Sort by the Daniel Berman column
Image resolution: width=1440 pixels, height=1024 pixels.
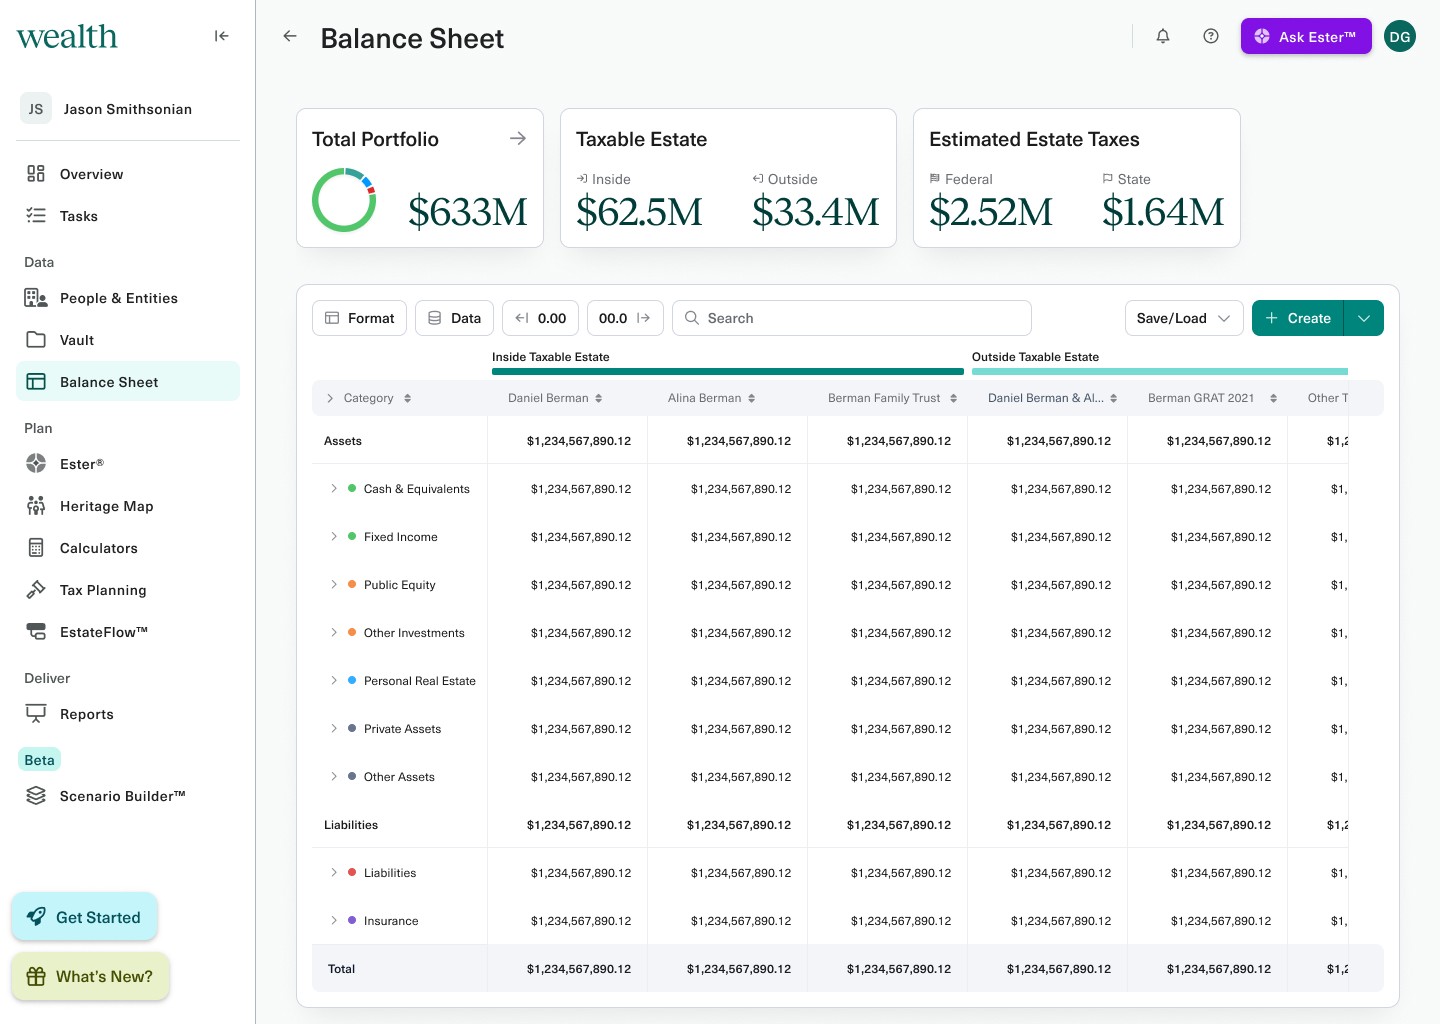(598, 398)
